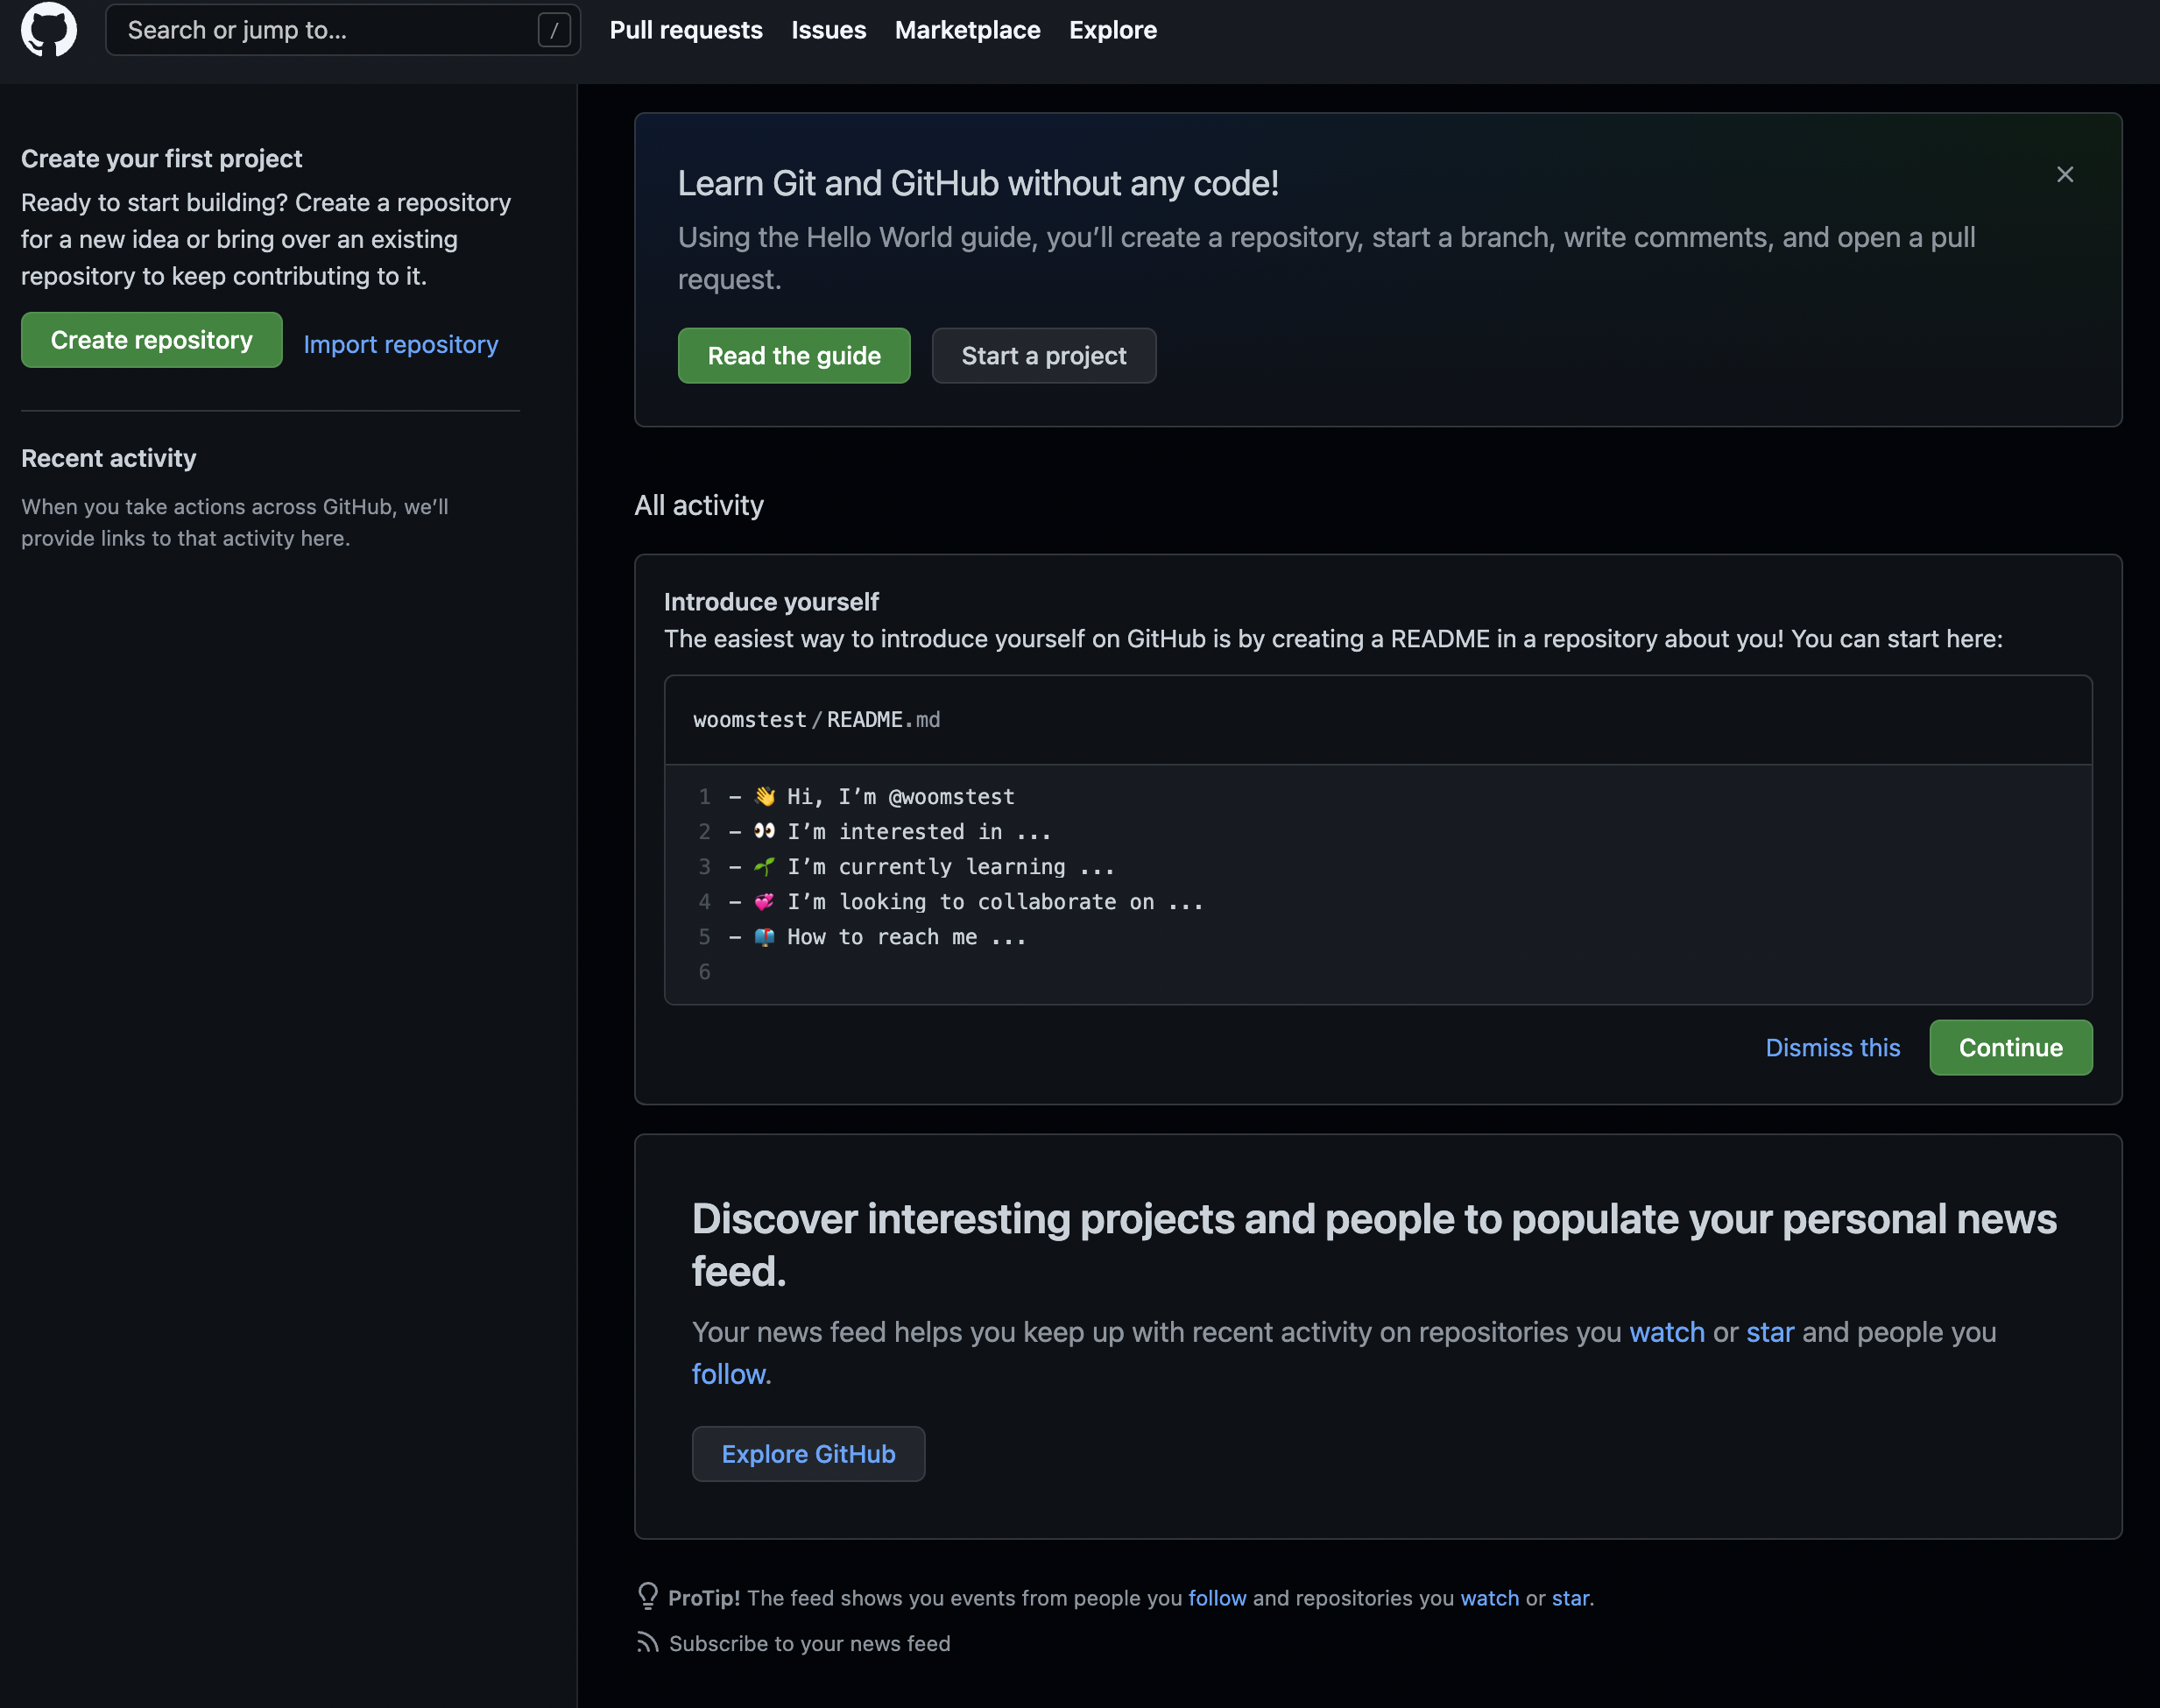Navigate to the Marketplace
Viewport: 2160px width, 1708px height.
[x=968, y=30]
